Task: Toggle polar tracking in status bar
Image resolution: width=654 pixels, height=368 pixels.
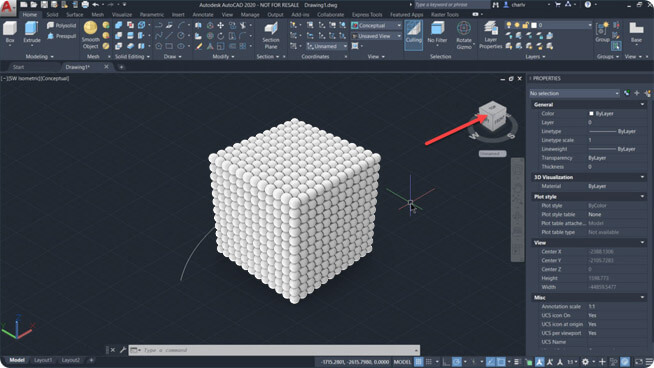Action: point(457,362)
